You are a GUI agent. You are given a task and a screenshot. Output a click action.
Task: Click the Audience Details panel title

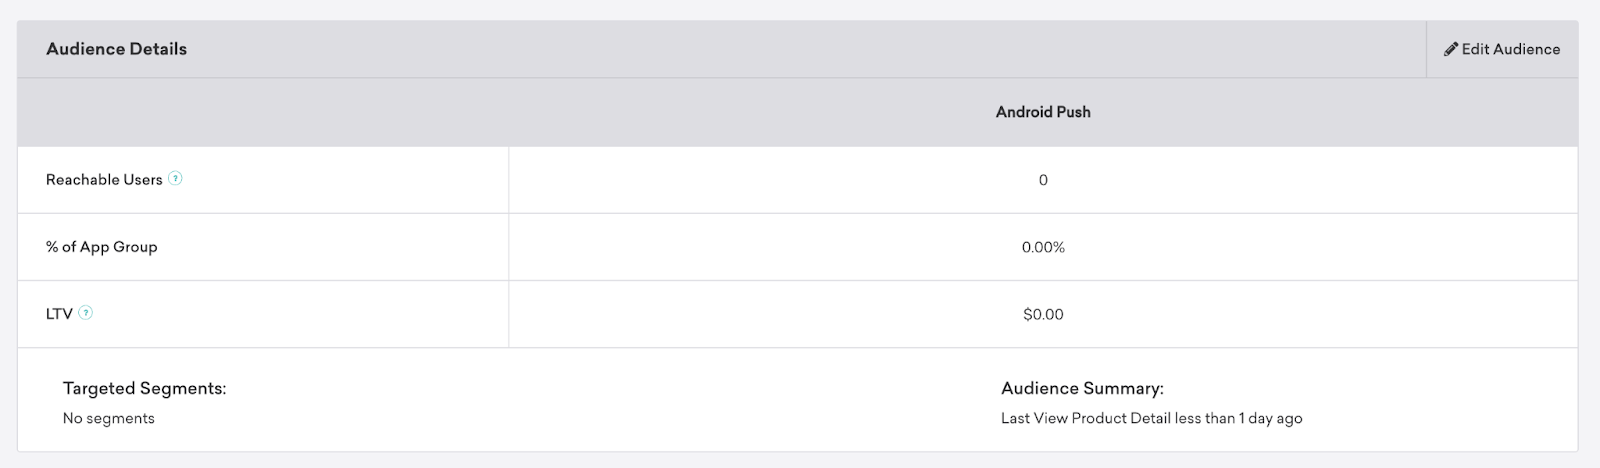pos(116,49)
